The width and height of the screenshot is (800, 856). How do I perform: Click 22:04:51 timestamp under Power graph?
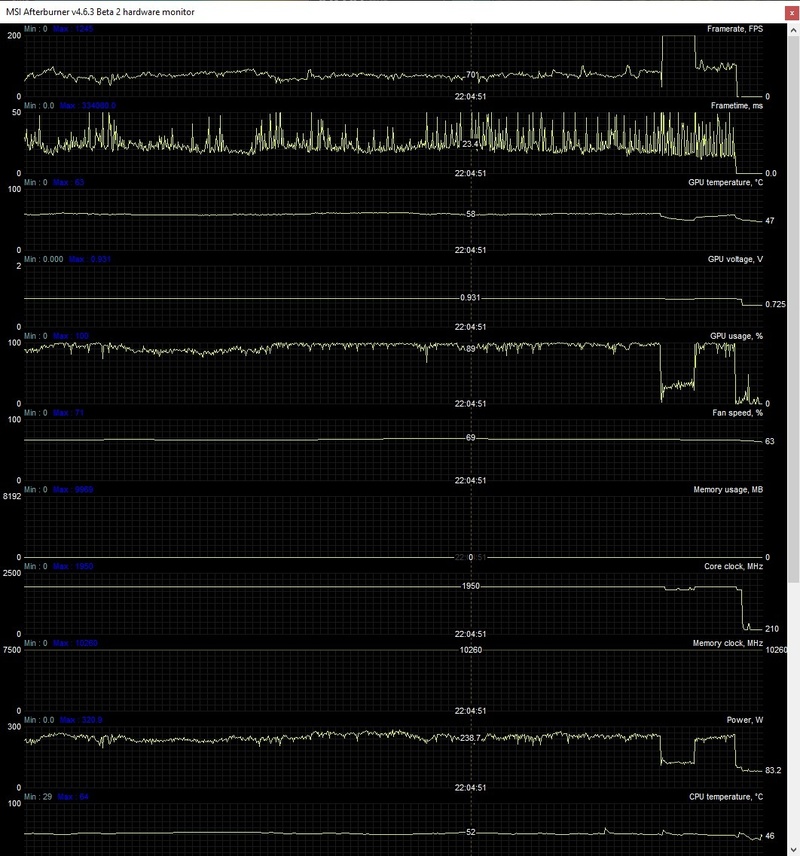pyautogui.click(x=470, y=788)
